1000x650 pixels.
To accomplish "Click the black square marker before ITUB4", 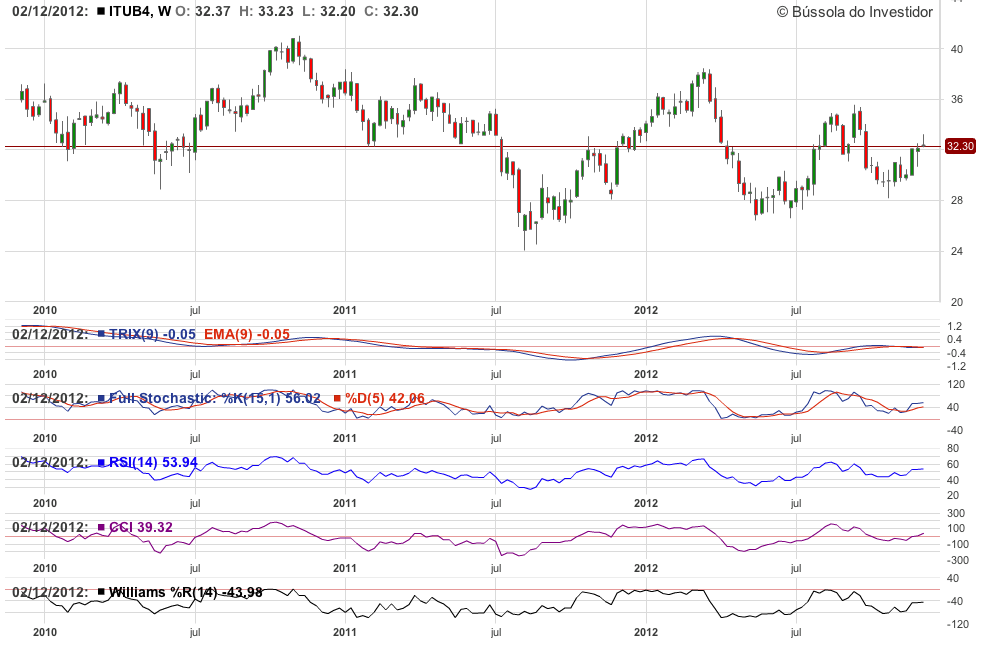I will [x=101, y=11].
